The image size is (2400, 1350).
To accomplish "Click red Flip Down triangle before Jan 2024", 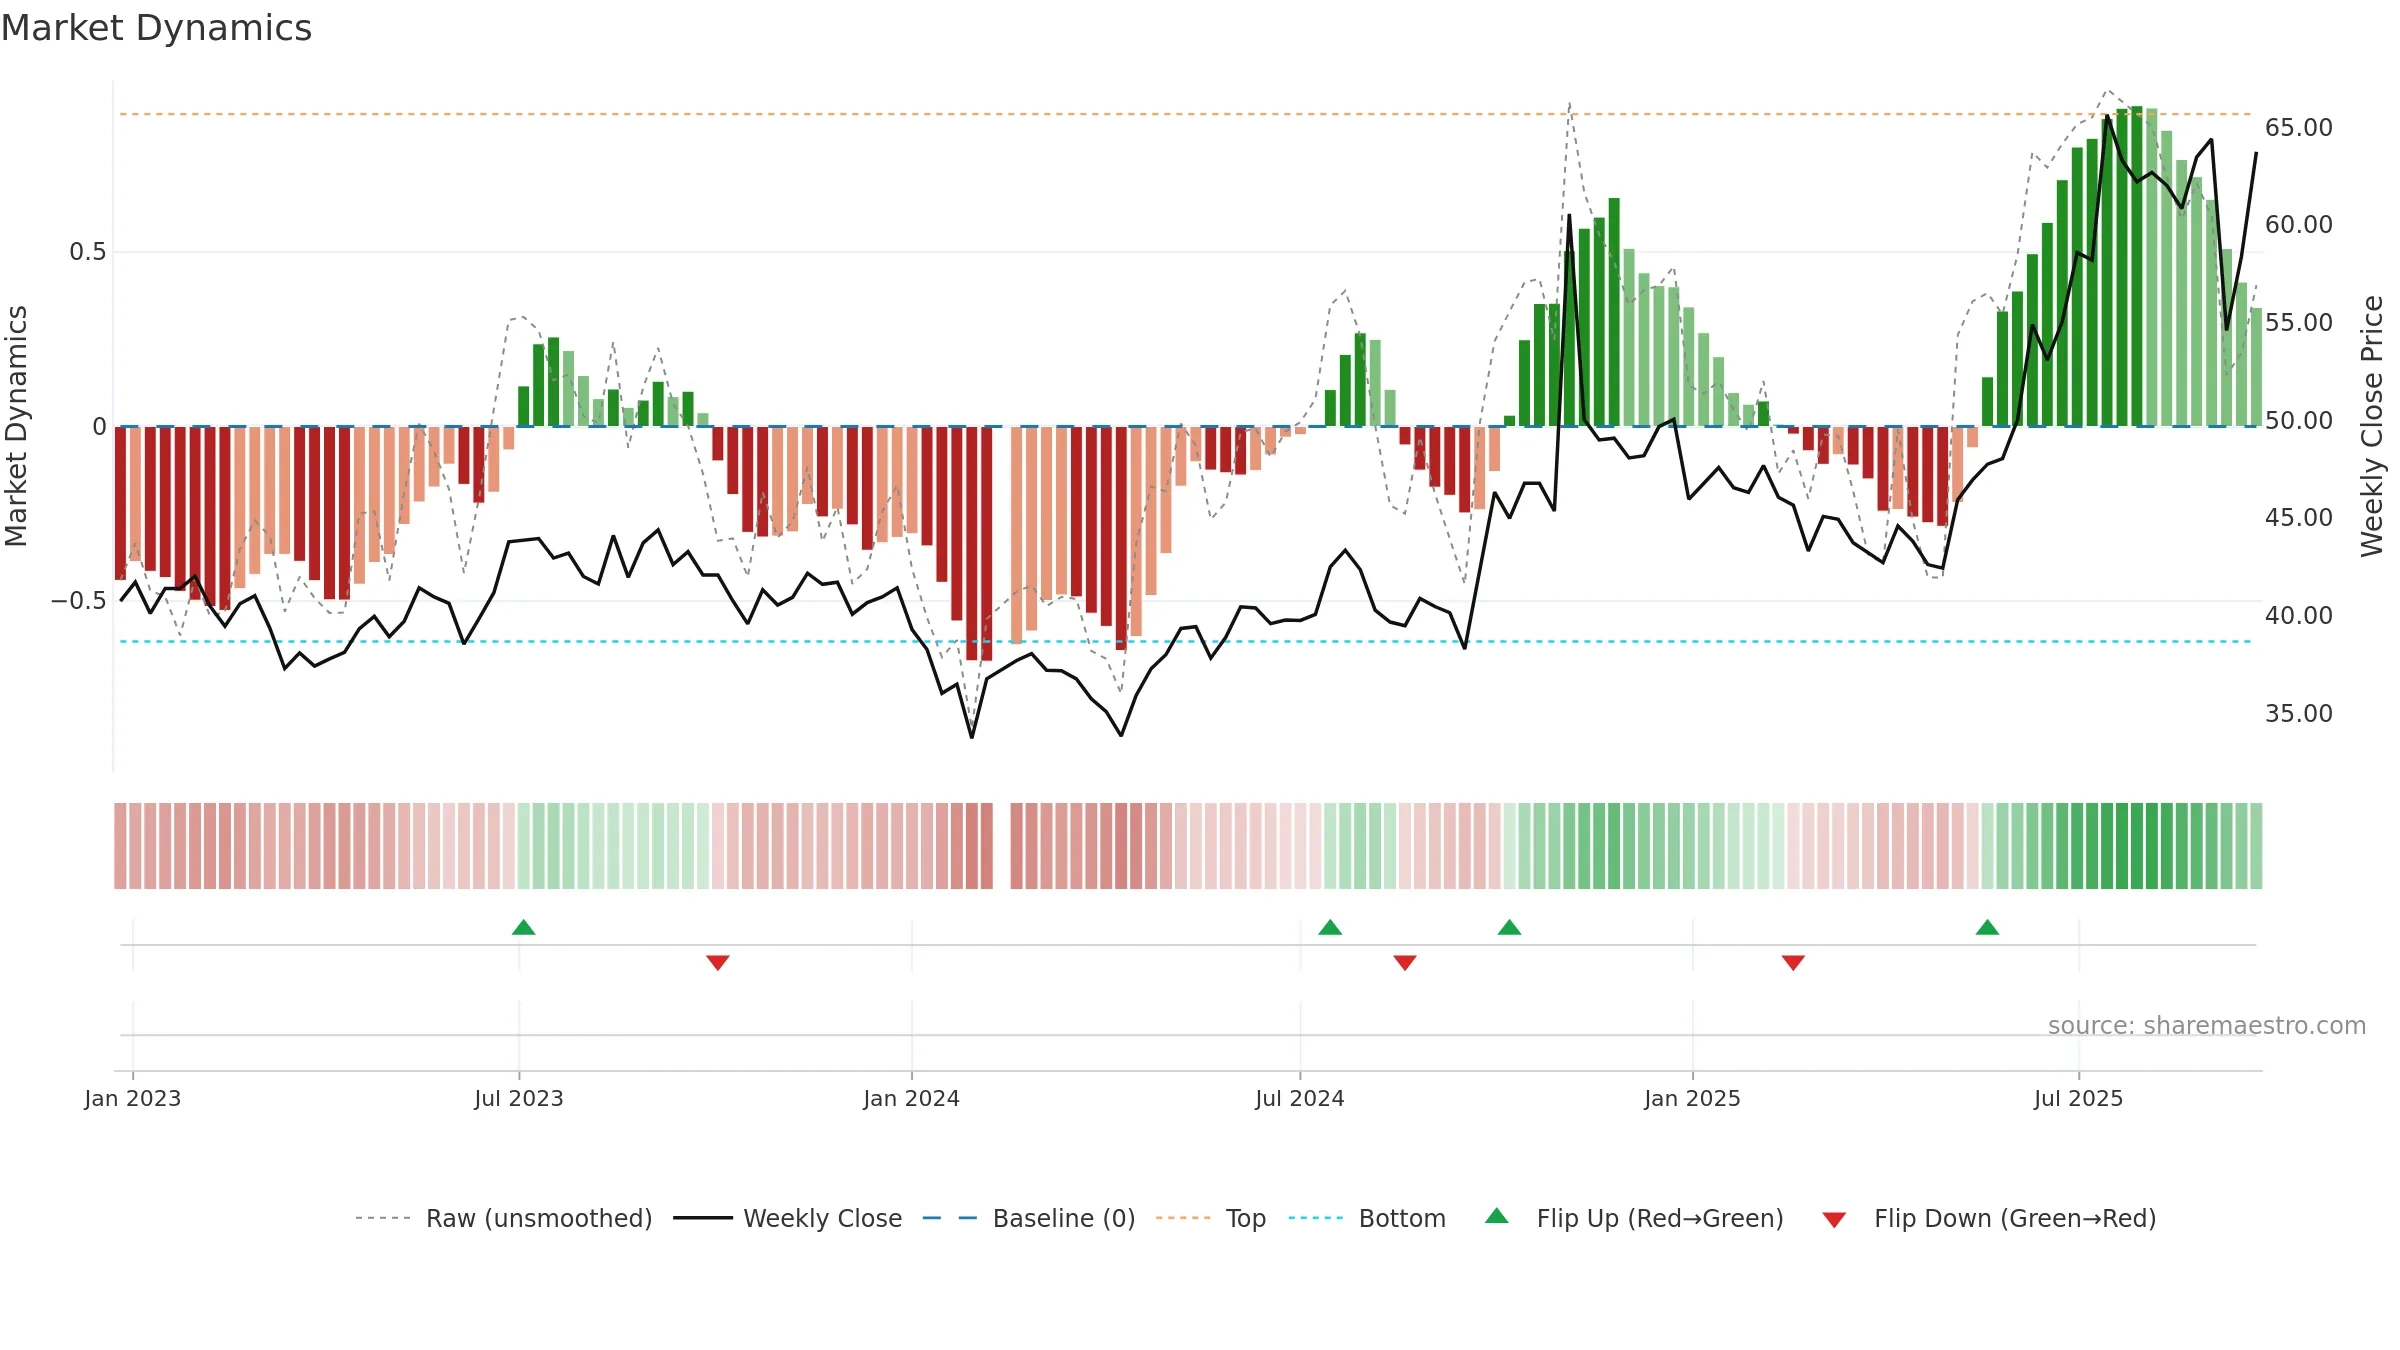I will pos(718,962).
